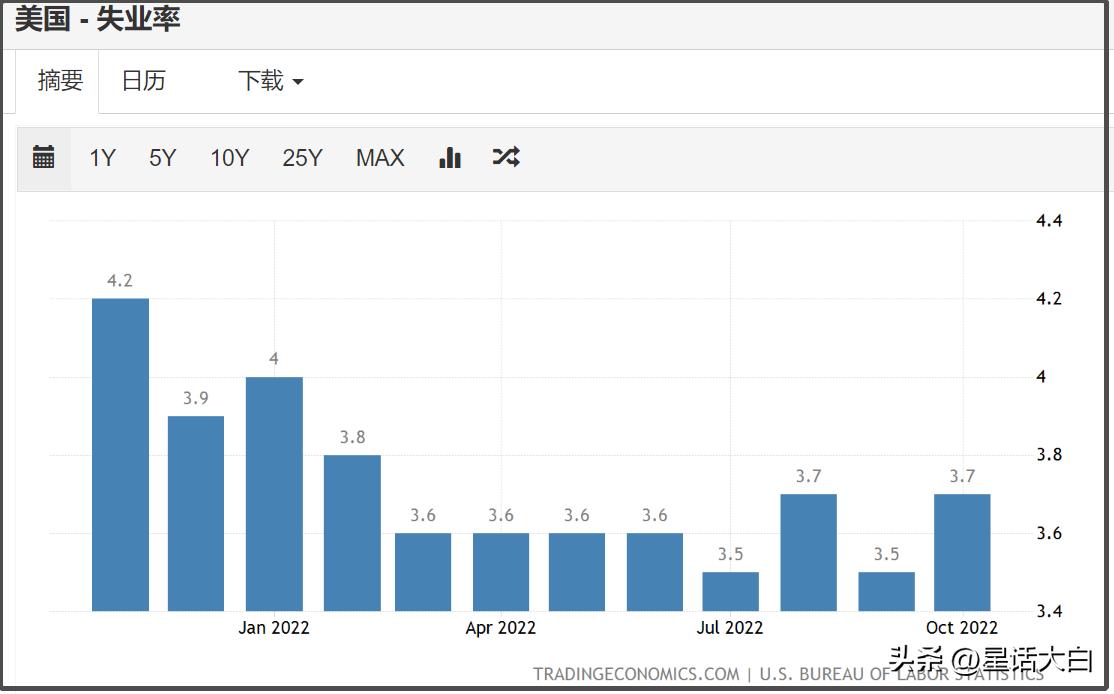This screenshot has height=694, width=1114.
Task: Select the 5Y time range
Action: click(x=162, y=158)
